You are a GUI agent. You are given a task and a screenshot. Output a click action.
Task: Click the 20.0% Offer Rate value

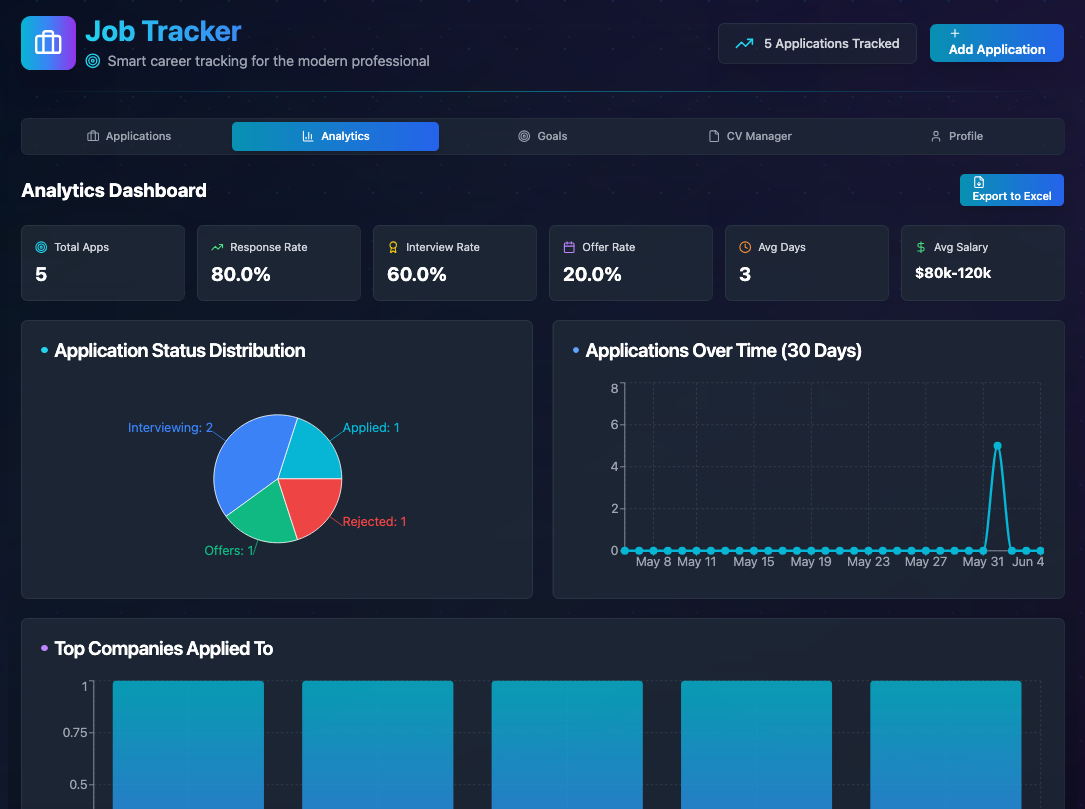(592, 275)
